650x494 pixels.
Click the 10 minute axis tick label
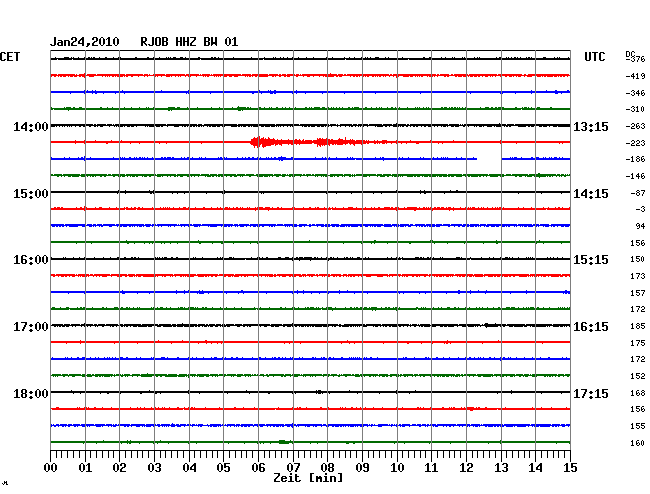[397, 468]
